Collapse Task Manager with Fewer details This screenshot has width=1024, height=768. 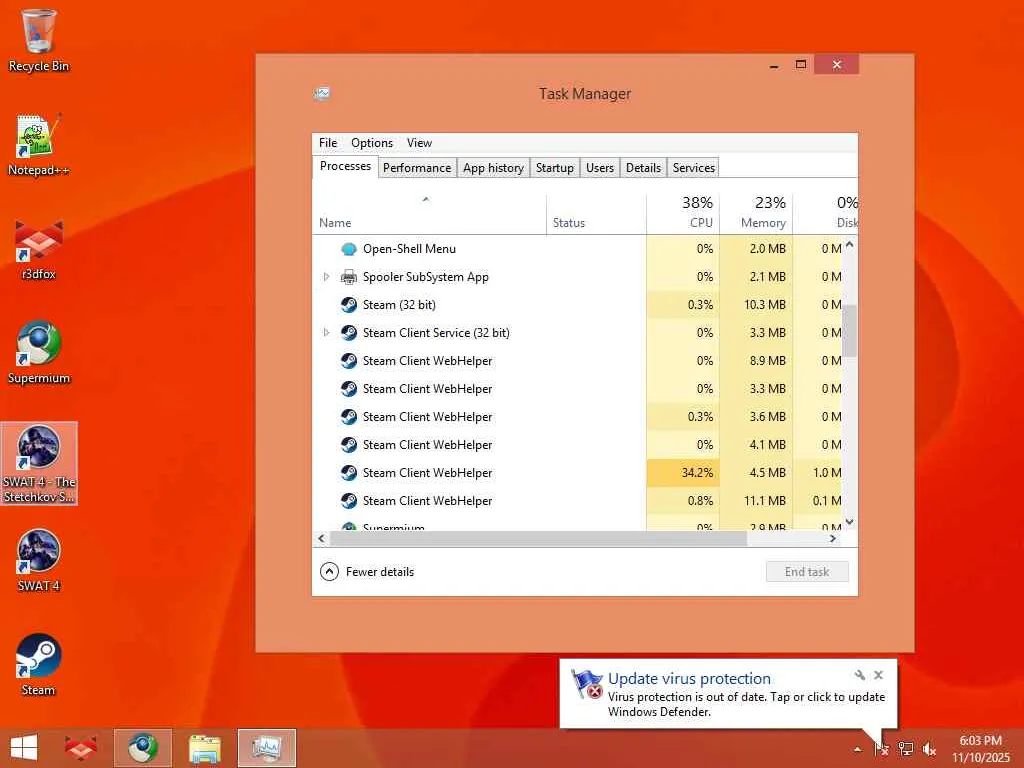click(367, 572)
